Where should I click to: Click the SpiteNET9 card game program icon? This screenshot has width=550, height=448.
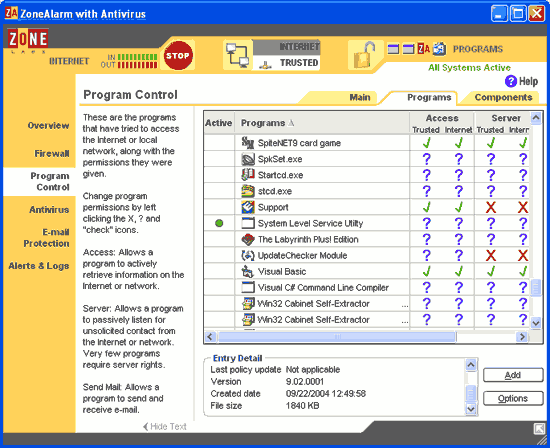click(x=248, y=143)
